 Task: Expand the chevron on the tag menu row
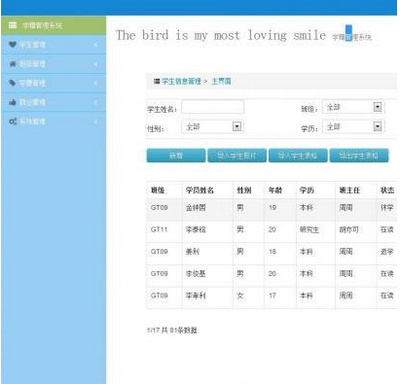[96, 83]
